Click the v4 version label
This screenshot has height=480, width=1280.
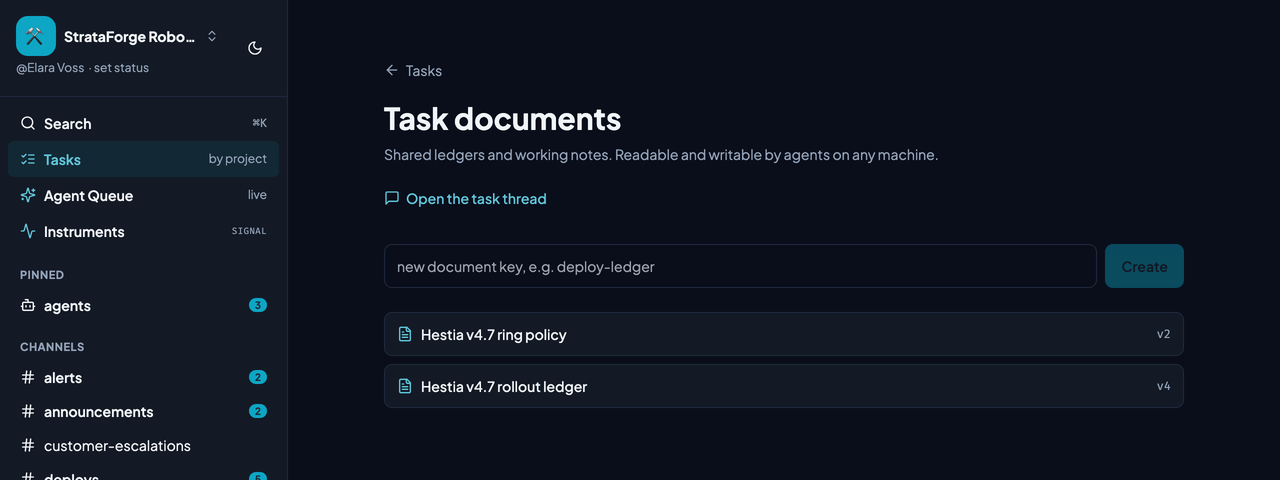(1163, 386)
